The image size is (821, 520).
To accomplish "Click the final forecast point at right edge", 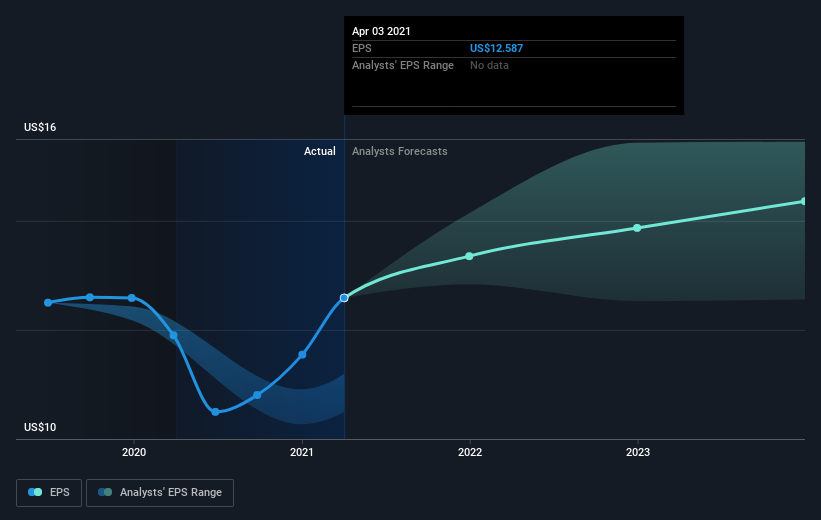I will tap(804, 201).
